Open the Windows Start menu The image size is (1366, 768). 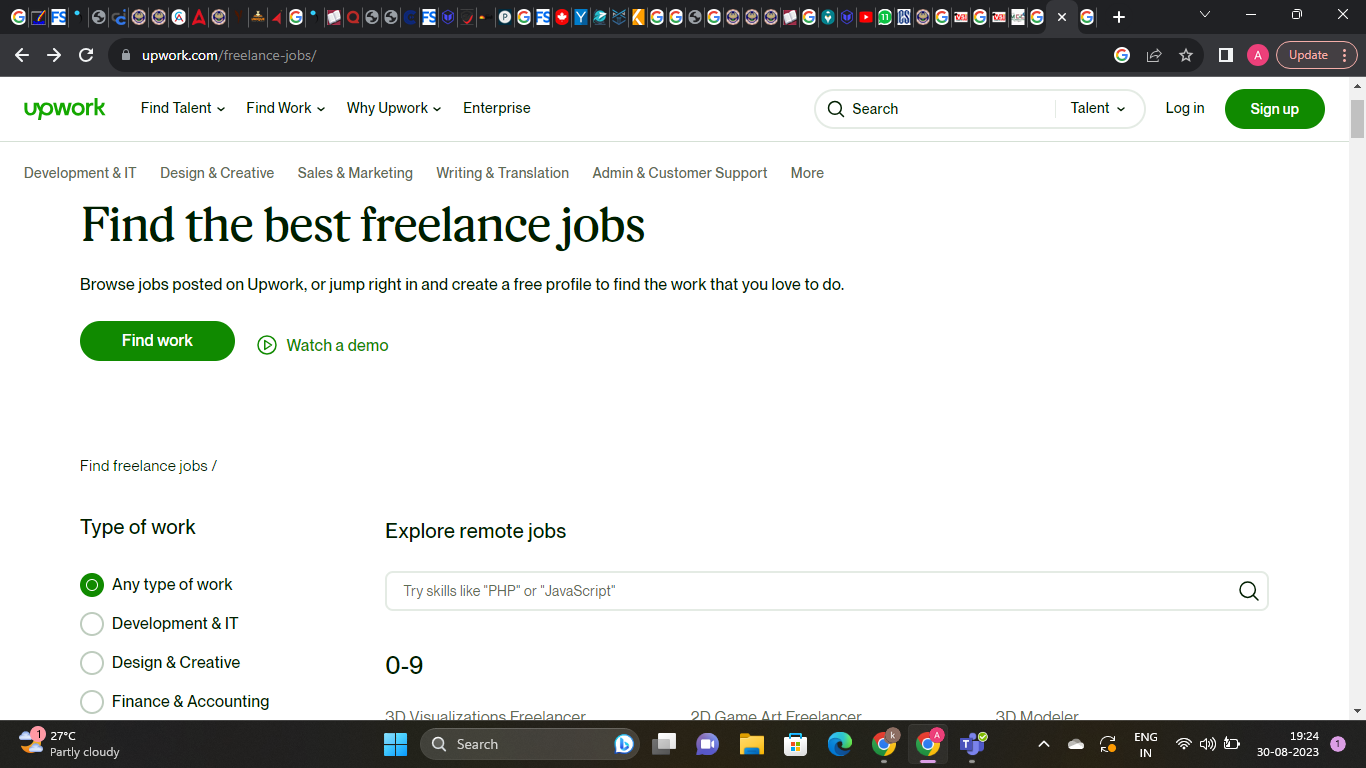tap(395, 744)
